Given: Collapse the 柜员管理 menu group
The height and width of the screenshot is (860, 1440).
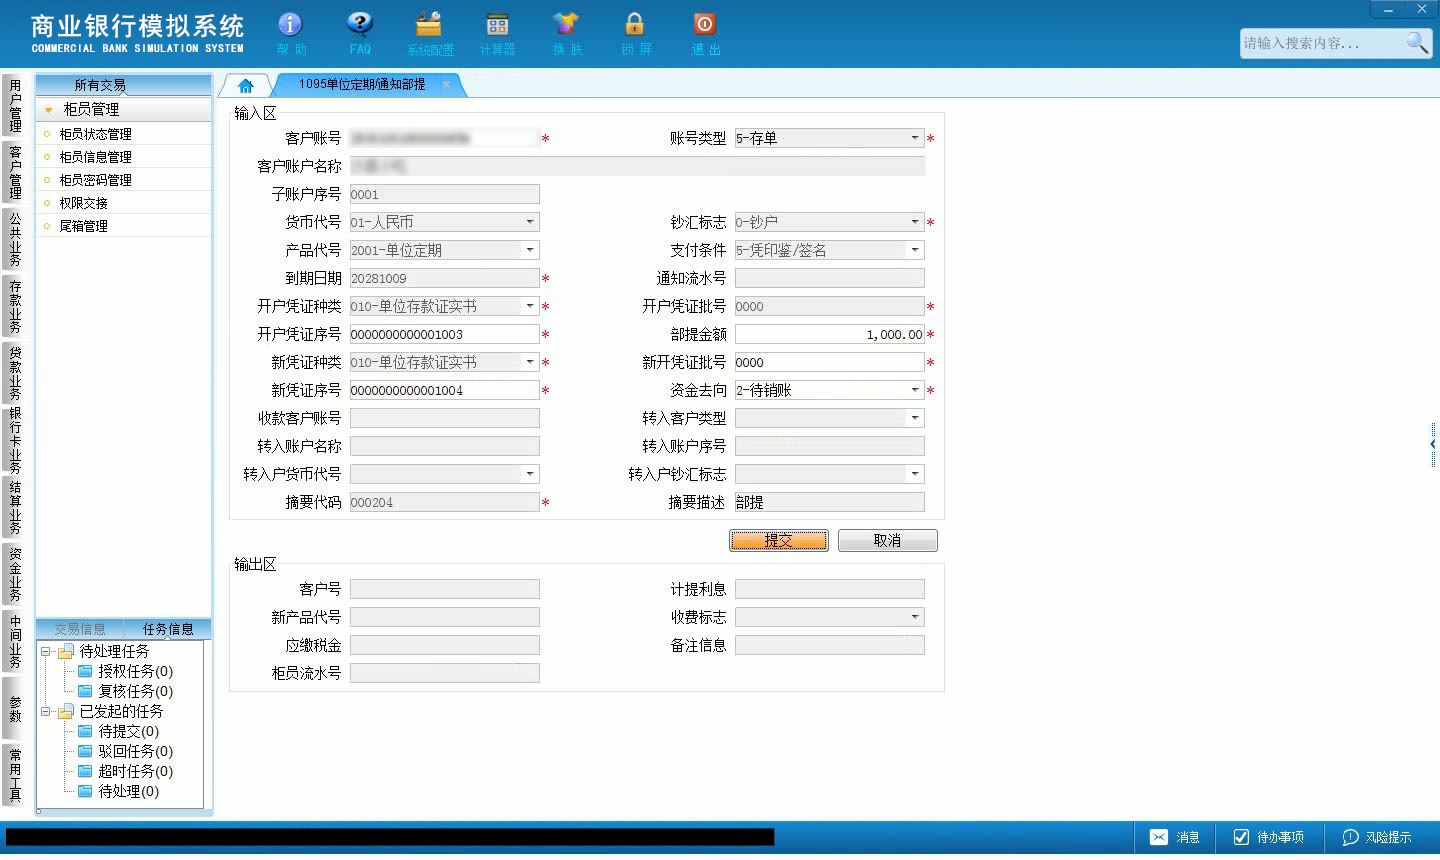Looking at the screenshot, I should [48, 109].
